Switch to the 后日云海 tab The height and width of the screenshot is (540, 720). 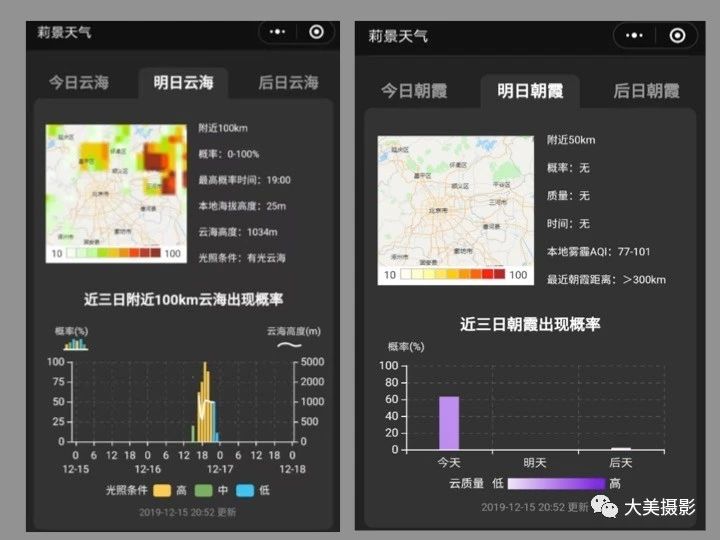[288, 83]
